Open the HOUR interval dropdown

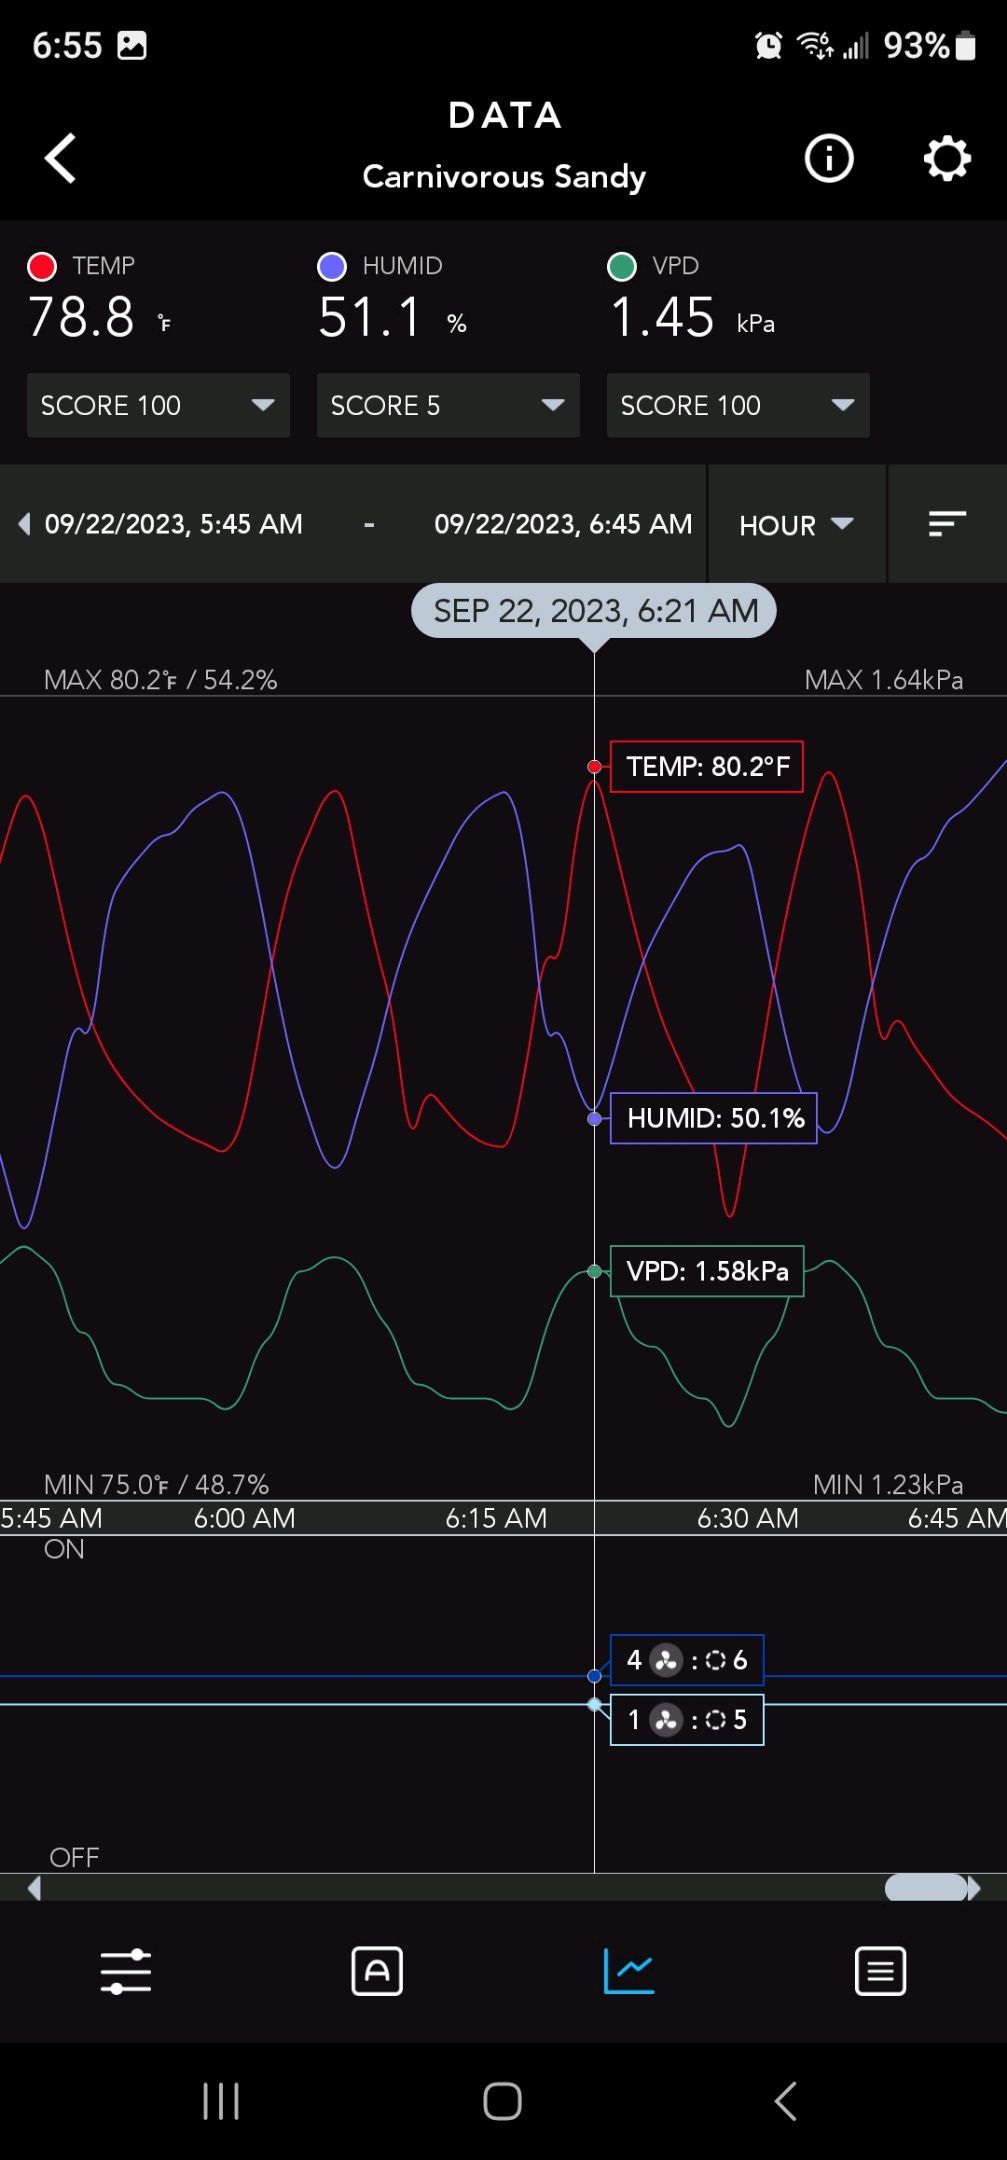click(796, 524)
